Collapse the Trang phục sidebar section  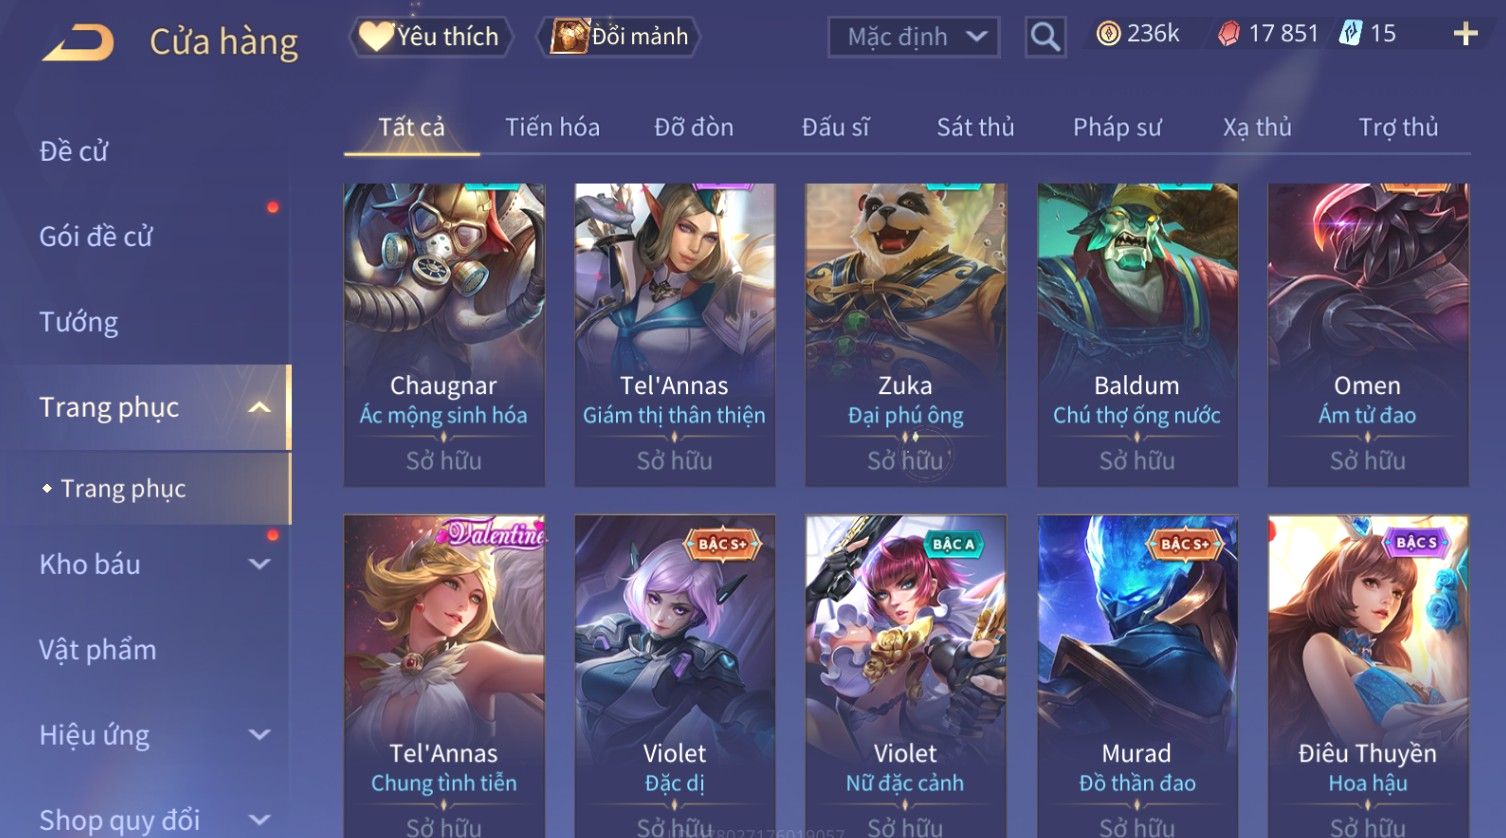[x=259, y=407]
